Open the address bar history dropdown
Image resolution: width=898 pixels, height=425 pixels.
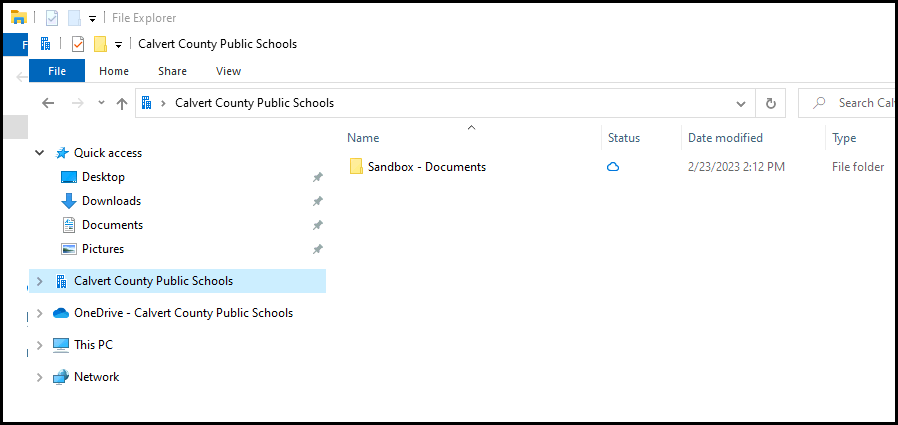[x=741, y=104]
